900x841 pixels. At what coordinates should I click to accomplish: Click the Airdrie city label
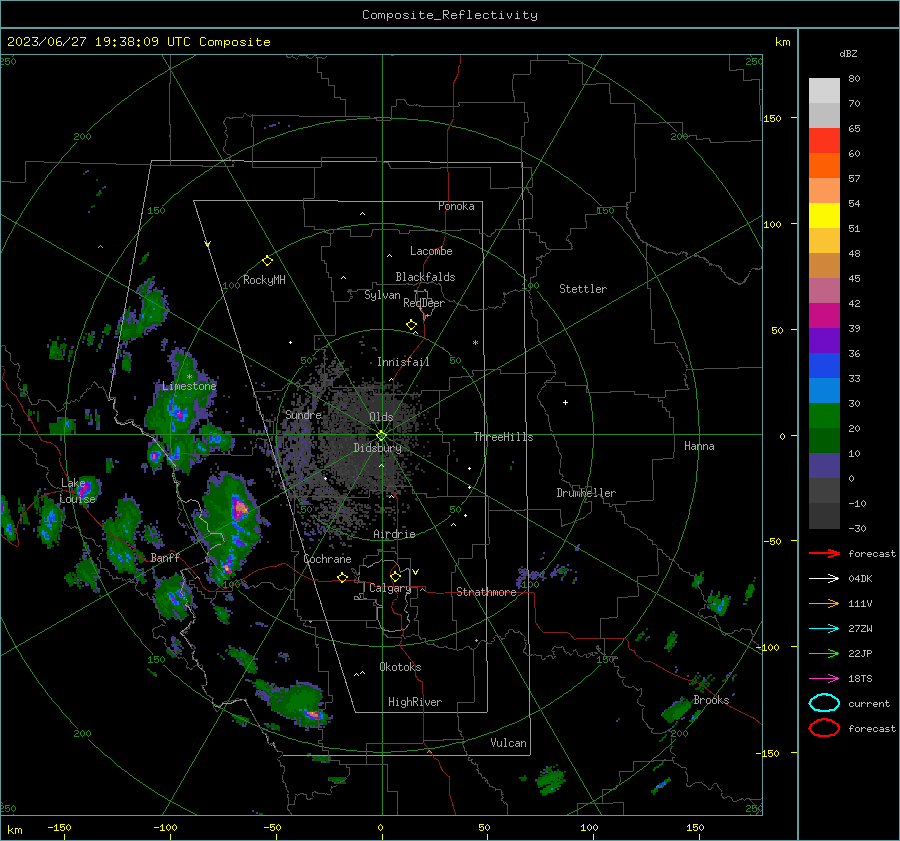point(394,534)
